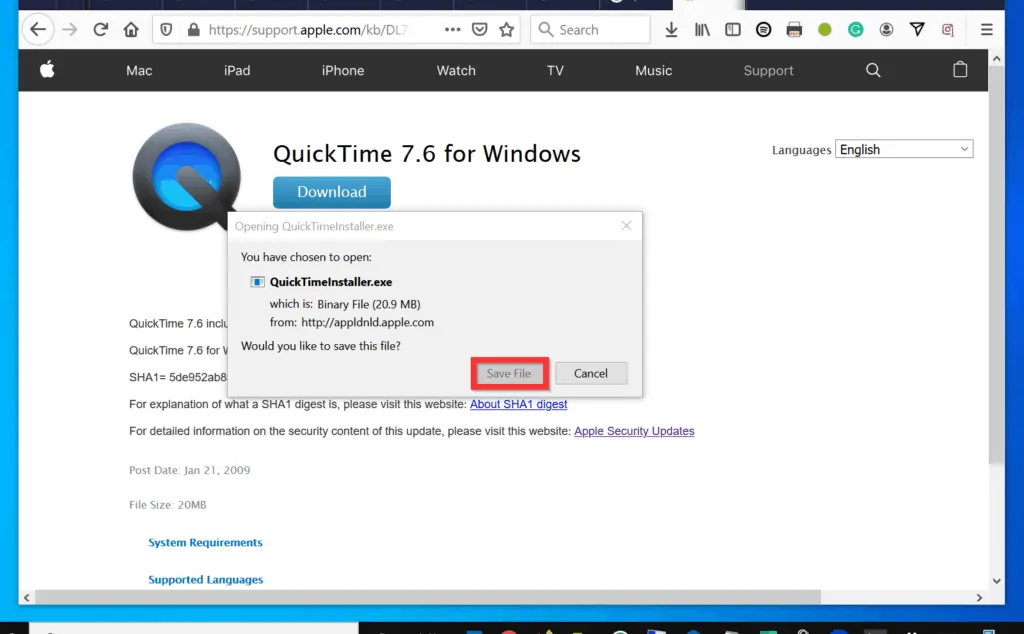Bookmark this page with star icon
This screenshot has width=1024, height=634.
[506, 29]
